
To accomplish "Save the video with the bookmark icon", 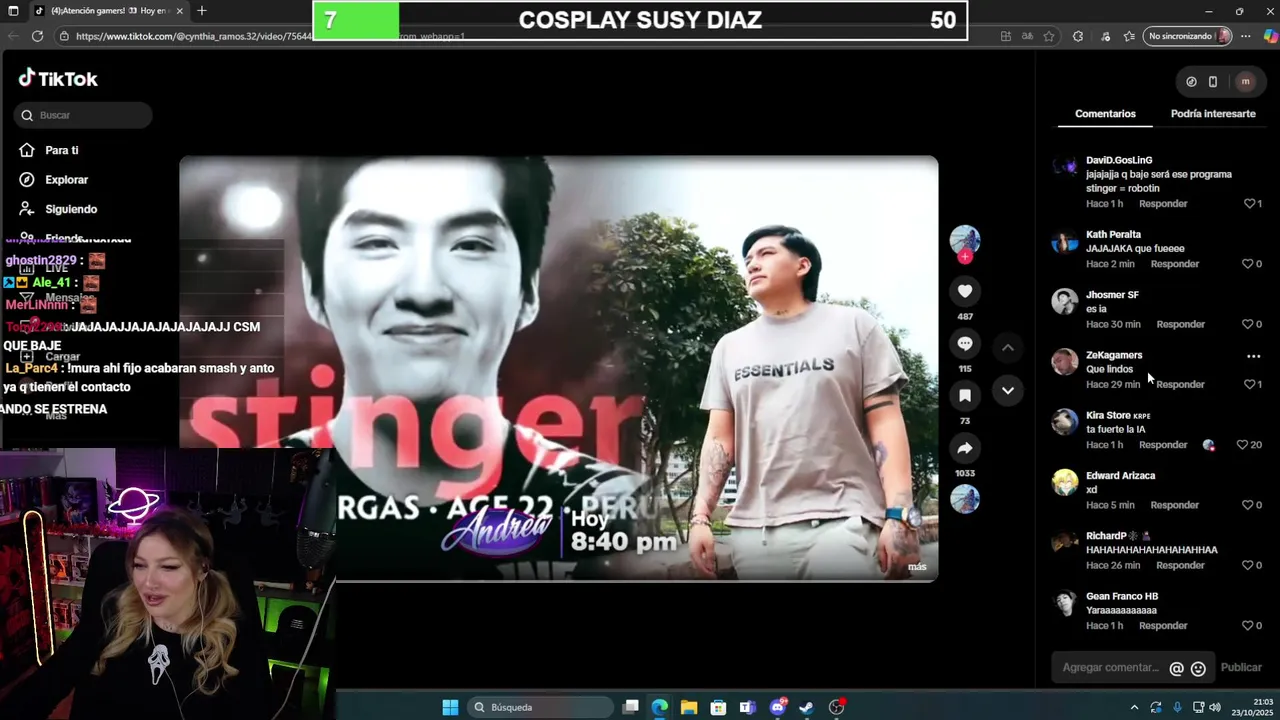I will point(965,395).
